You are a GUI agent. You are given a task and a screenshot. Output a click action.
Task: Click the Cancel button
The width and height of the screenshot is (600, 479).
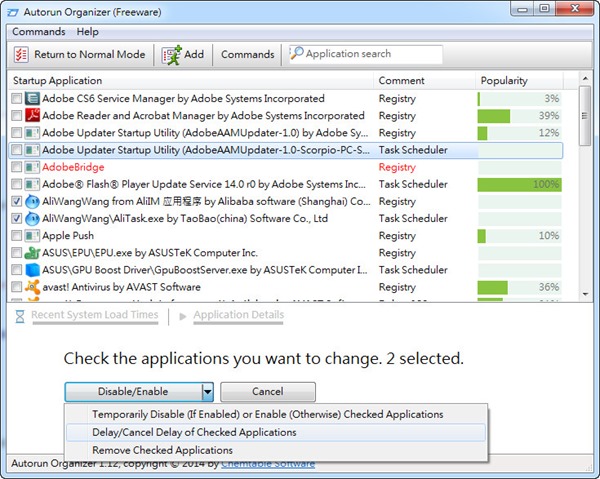click(268, 392)
